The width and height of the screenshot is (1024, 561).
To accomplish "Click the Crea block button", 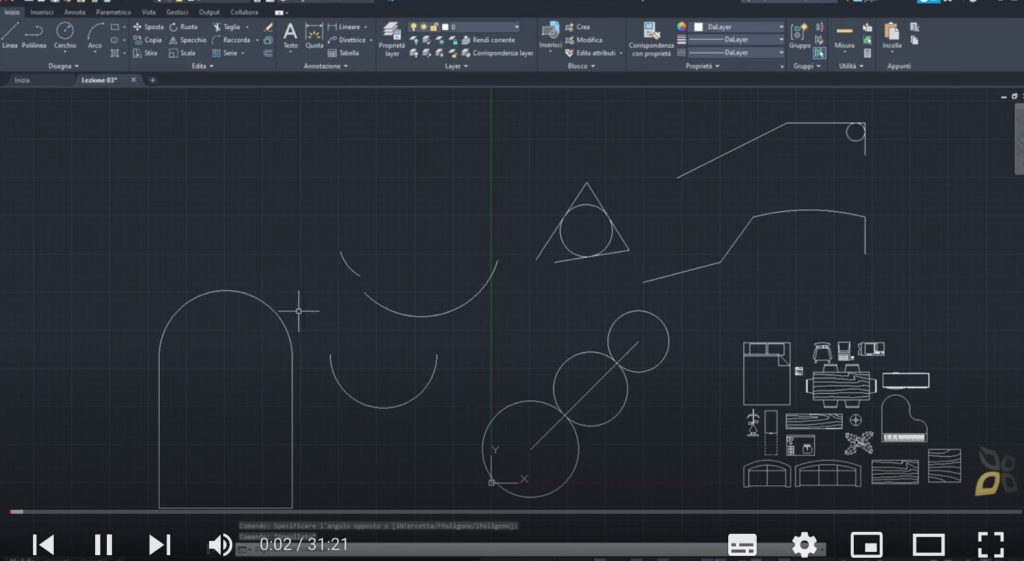I will pos(577,27).
